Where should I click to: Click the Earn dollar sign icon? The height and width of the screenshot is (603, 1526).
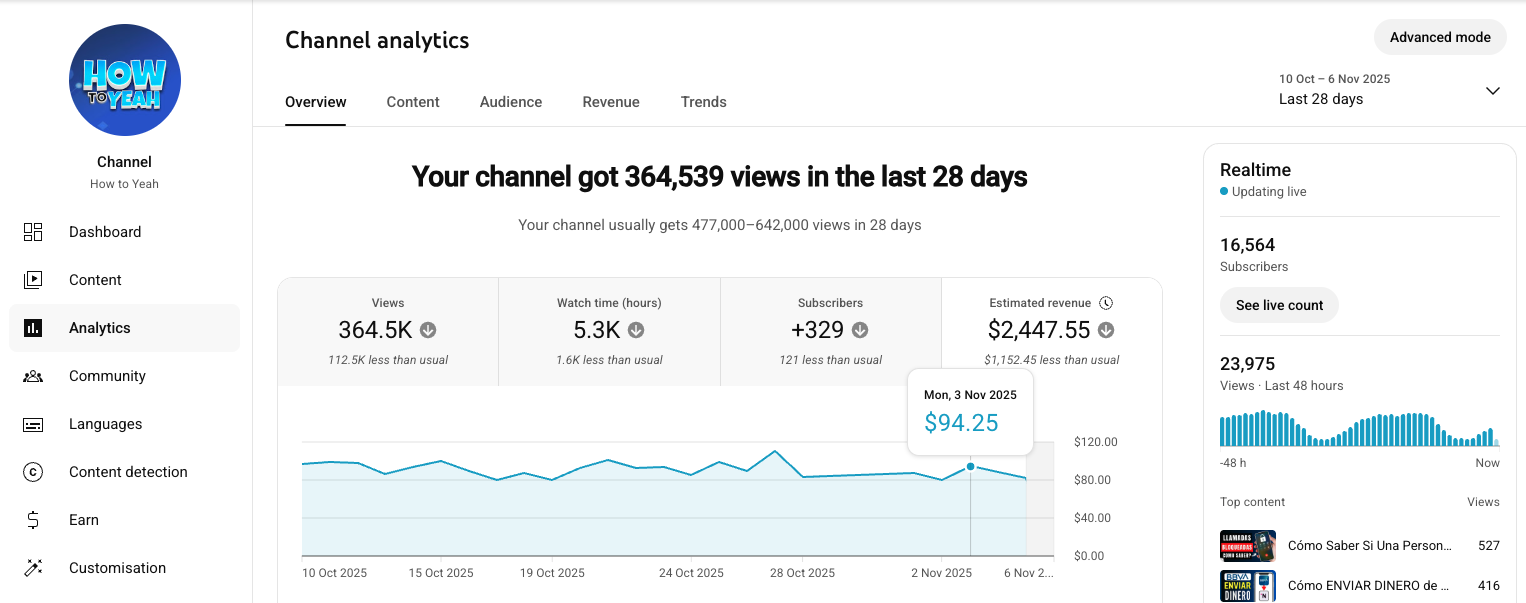coord(33,520)
